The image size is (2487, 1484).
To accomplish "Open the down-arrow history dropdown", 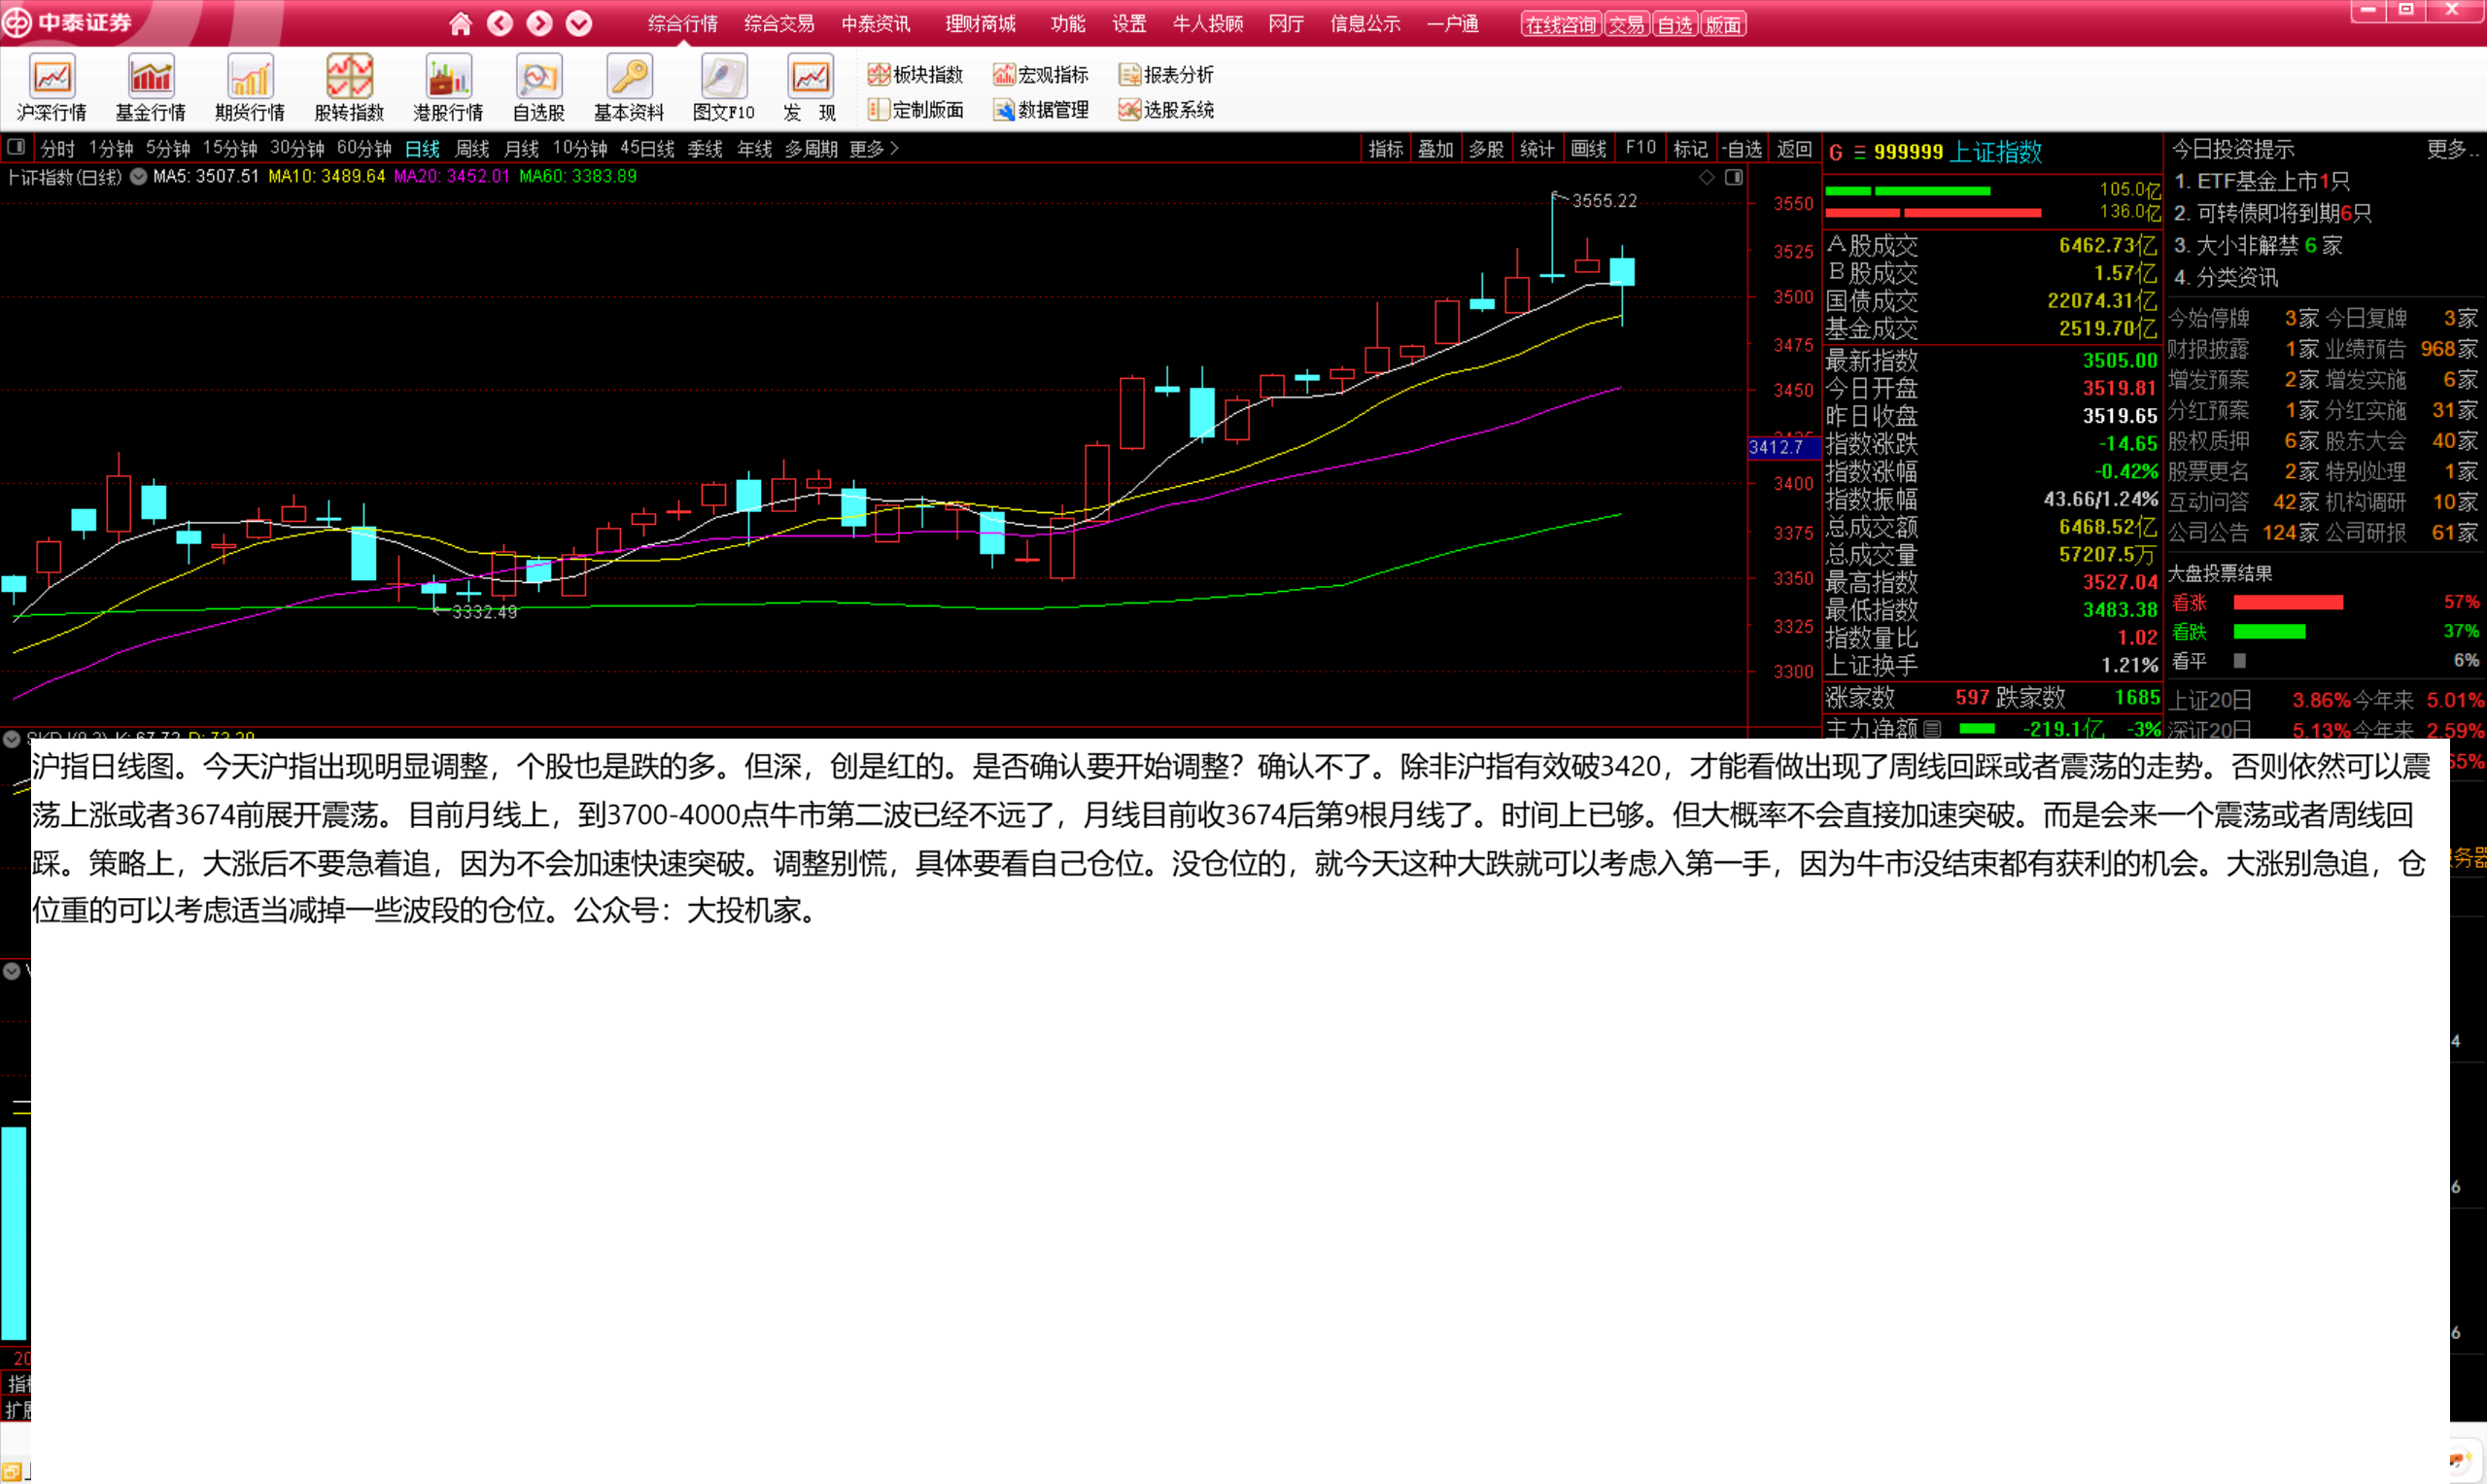I will (x=579, y=23).
